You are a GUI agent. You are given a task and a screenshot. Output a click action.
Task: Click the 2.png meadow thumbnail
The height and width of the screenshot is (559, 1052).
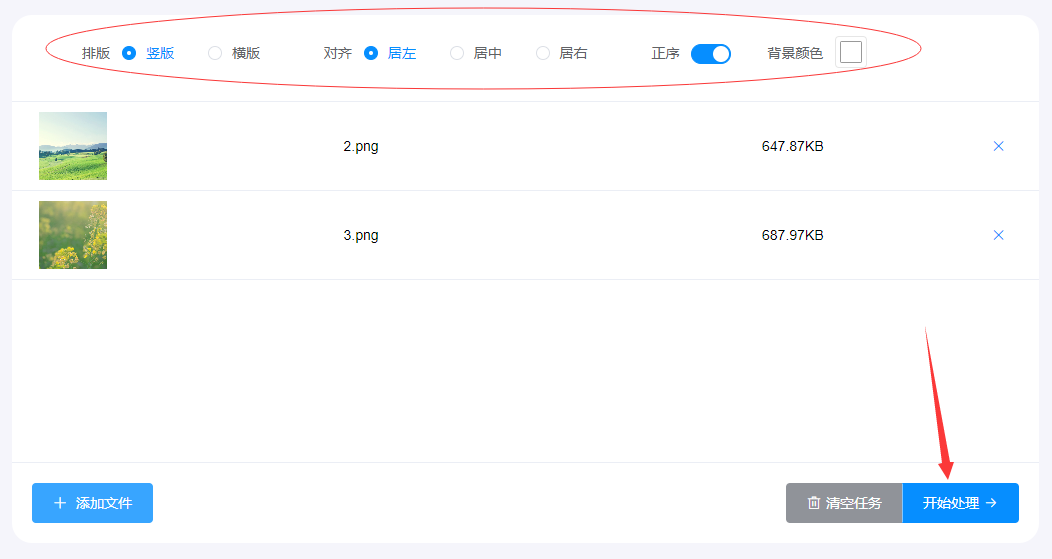[73, 146]
